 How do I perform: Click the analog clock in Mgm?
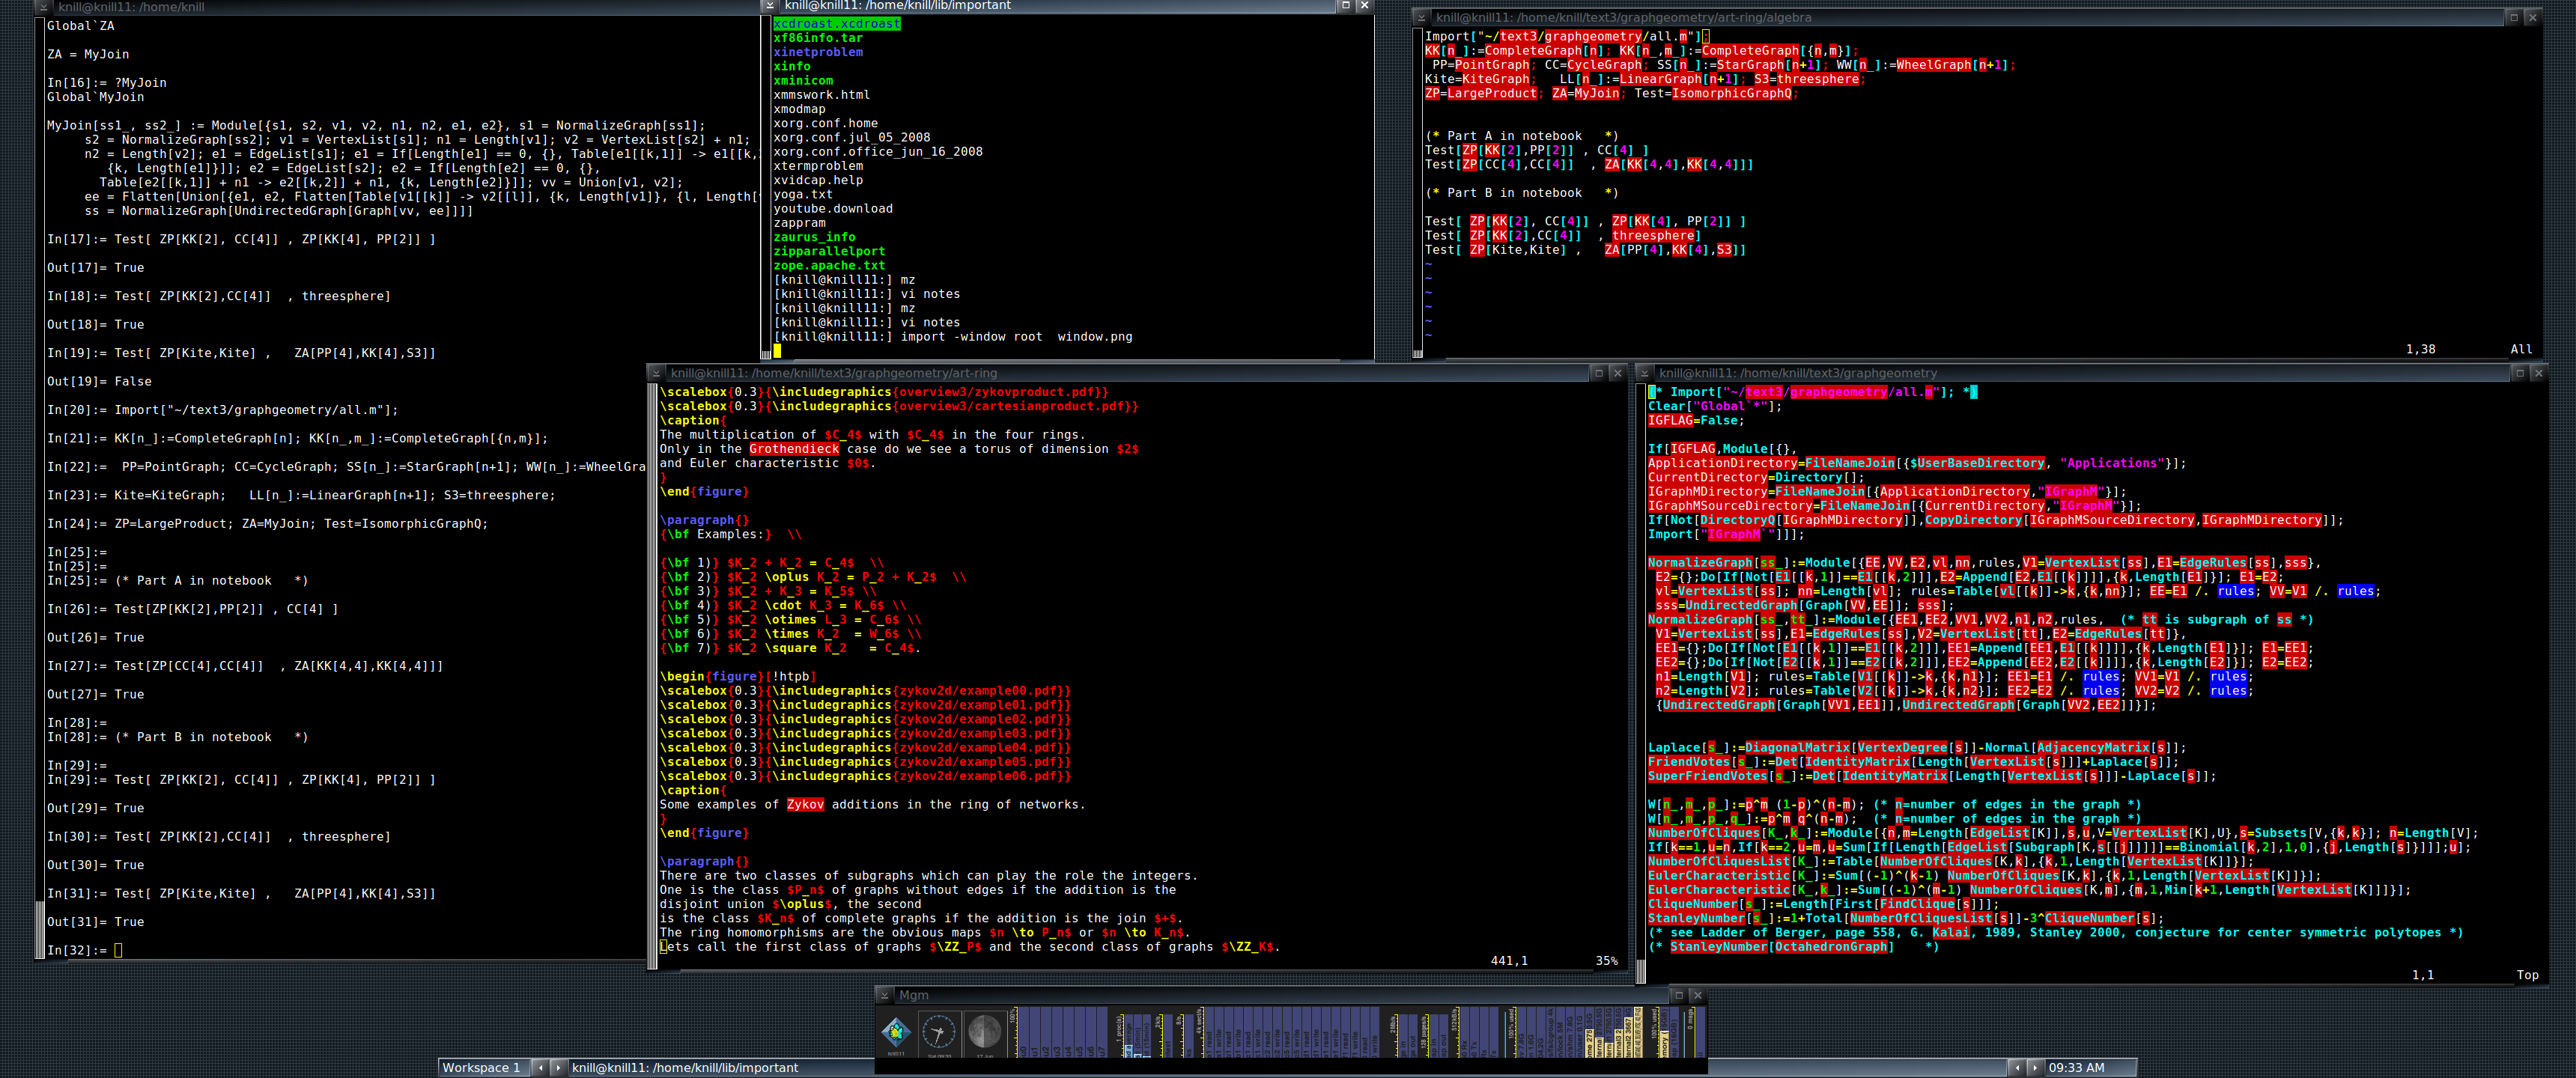(x=938, y=1031)
